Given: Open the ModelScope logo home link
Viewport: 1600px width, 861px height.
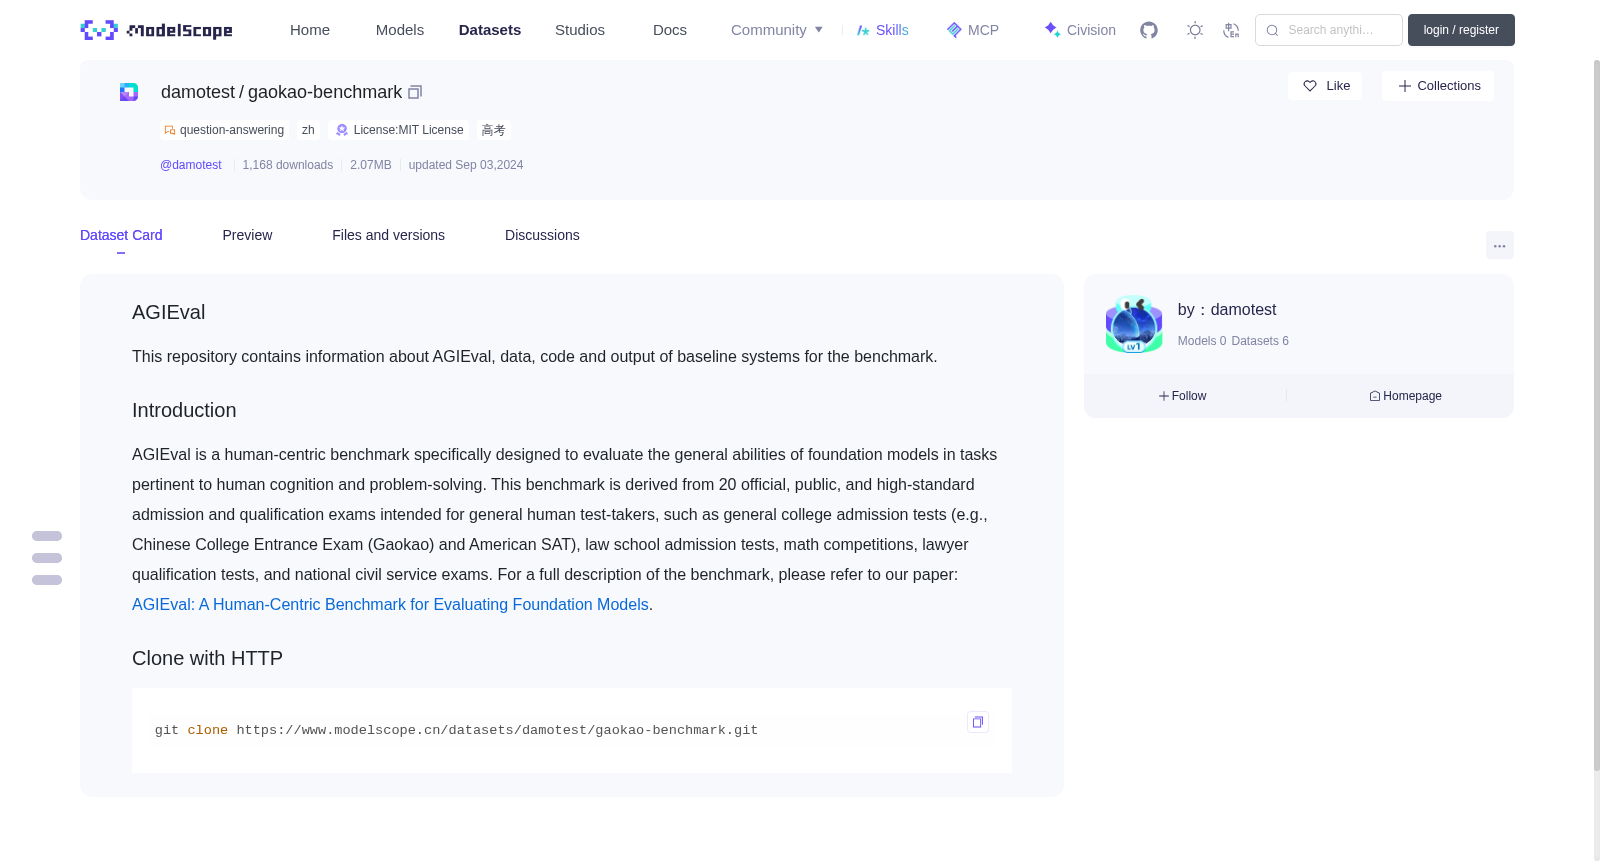Looking at the screenshot, I should pos(157,30).
